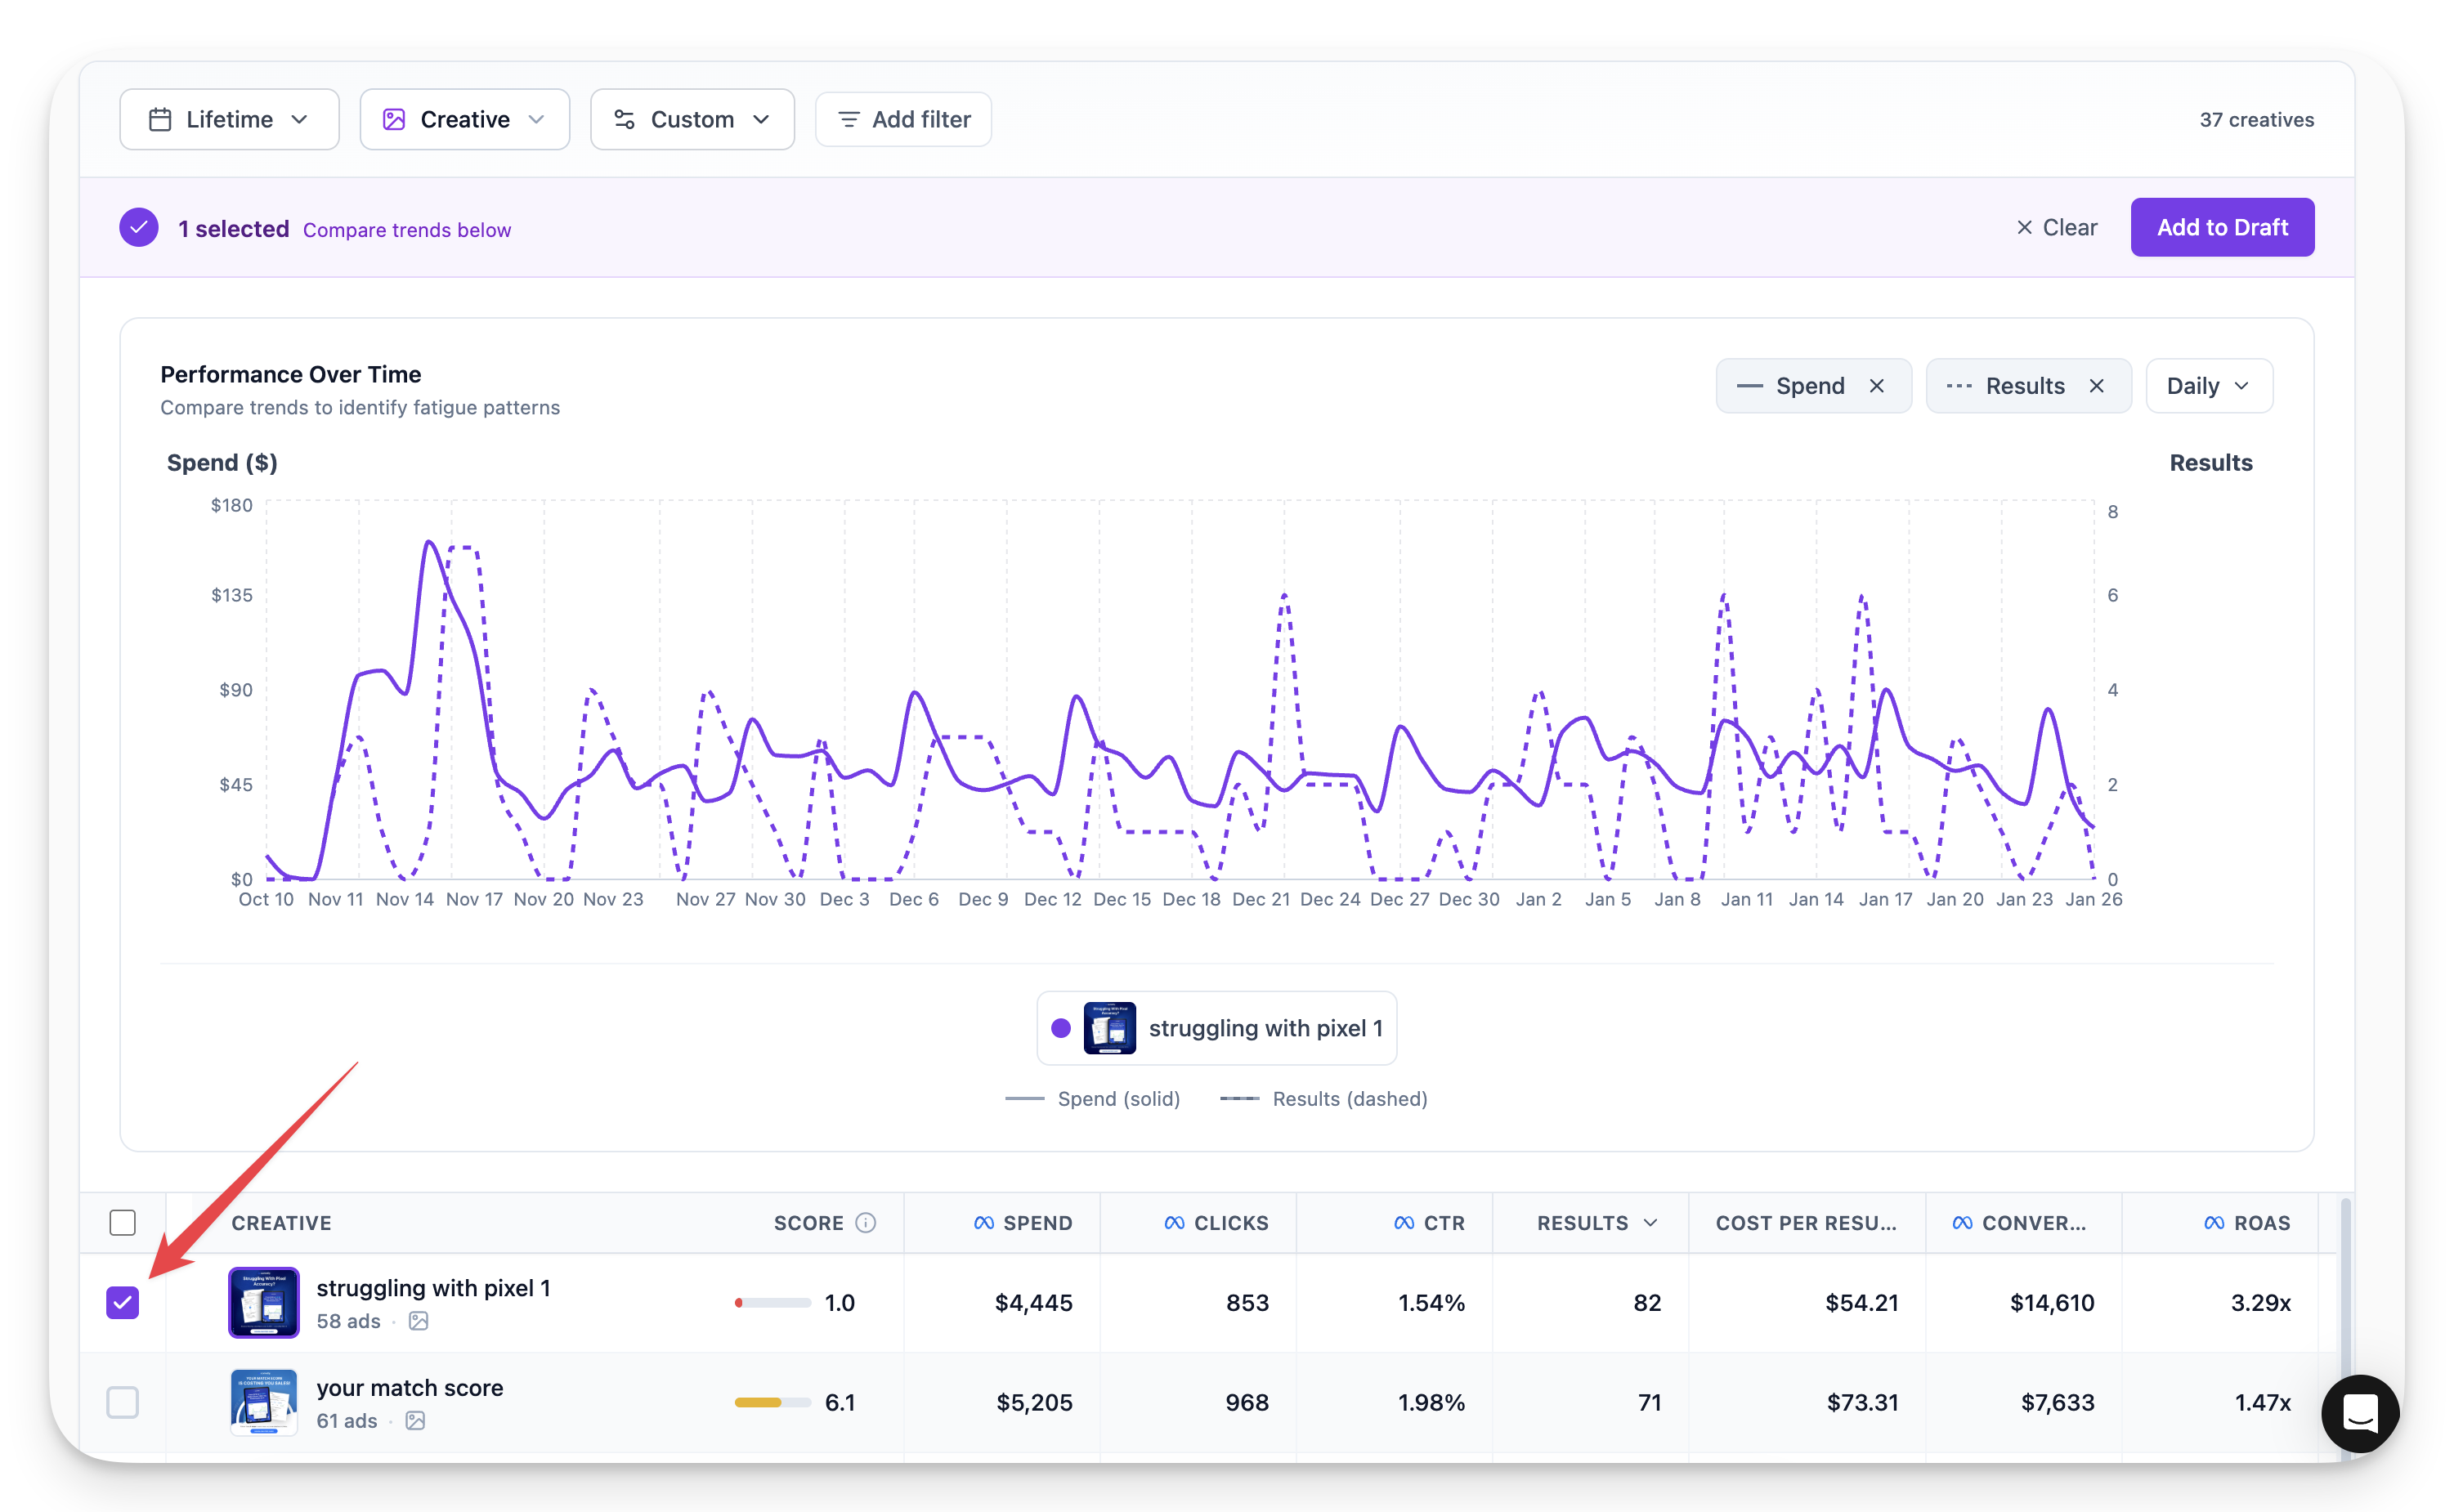2454x1512 pixels.
Task: Open the Lifetime date range dropdown
Action: click(x=229, y=120)
